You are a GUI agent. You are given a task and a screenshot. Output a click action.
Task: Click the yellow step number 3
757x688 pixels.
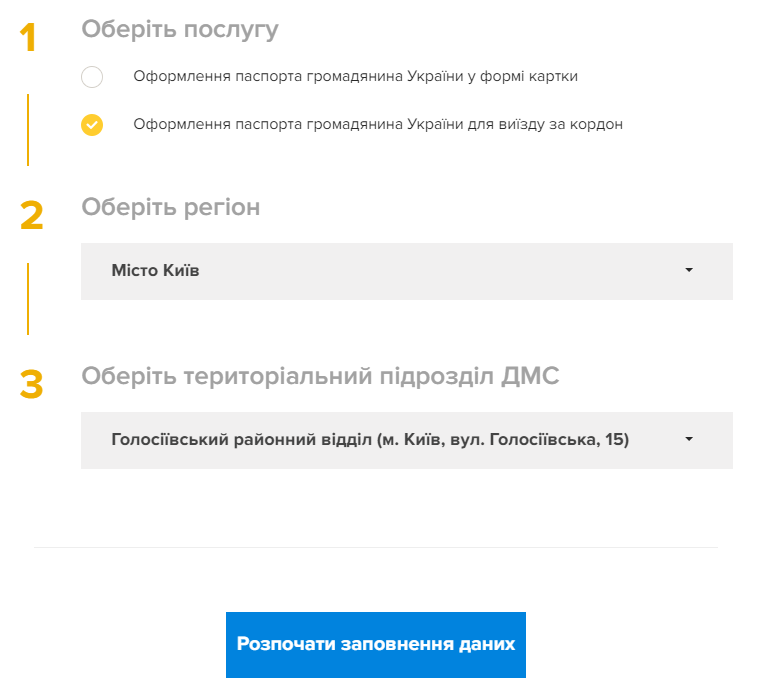pyautogui.click(x=31, y=385)
